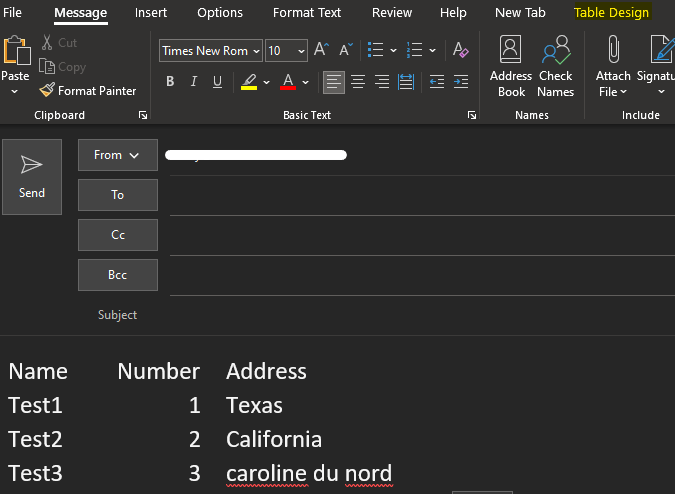Expand bullet list style dropdown
The height and width of the screenshot is (494, 675).
point(393,50)
